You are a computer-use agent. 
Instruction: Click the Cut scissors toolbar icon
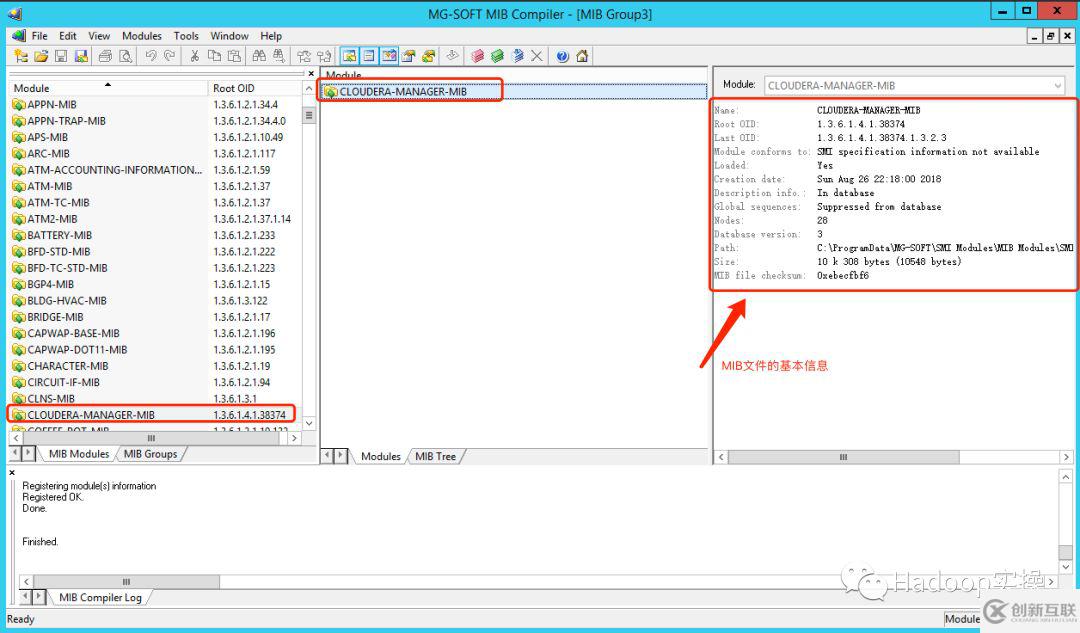(x=194, y=56)
